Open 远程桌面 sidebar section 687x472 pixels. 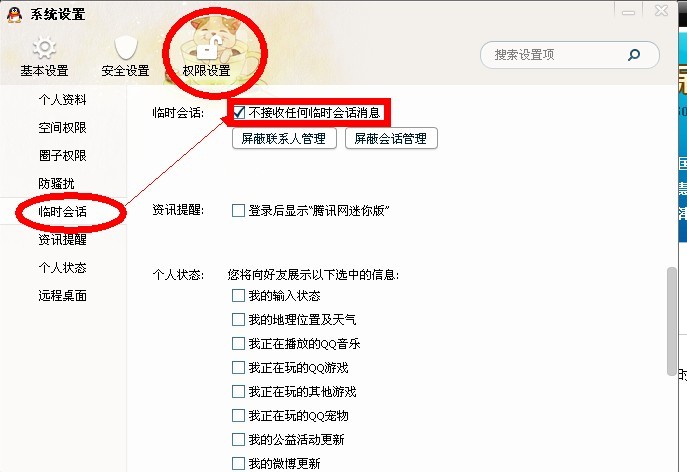click(x=62, y=296)
